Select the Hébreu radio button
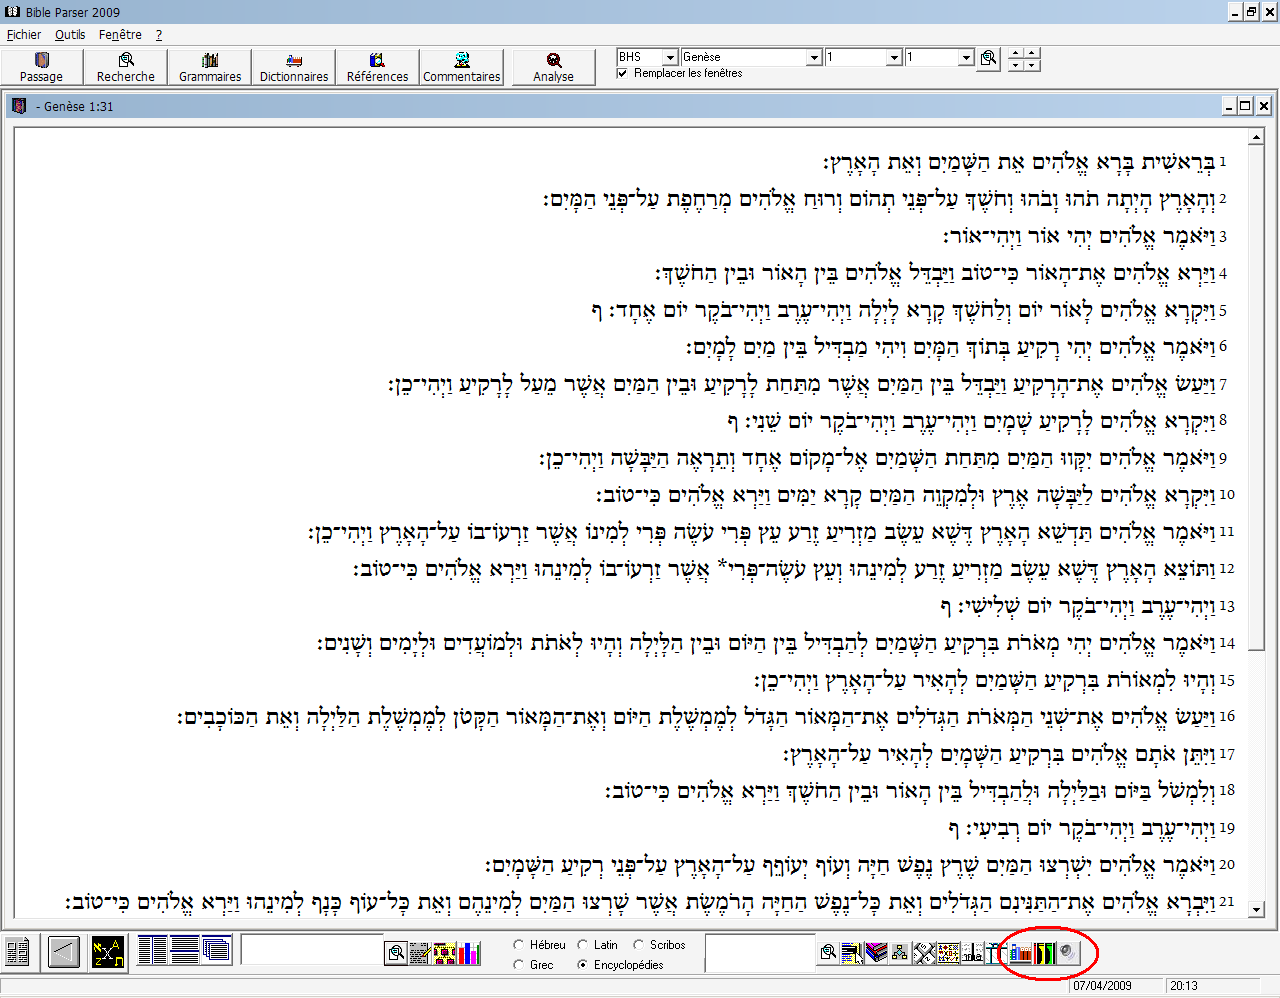Screen dimensions: 1280x998 (518, 945)
